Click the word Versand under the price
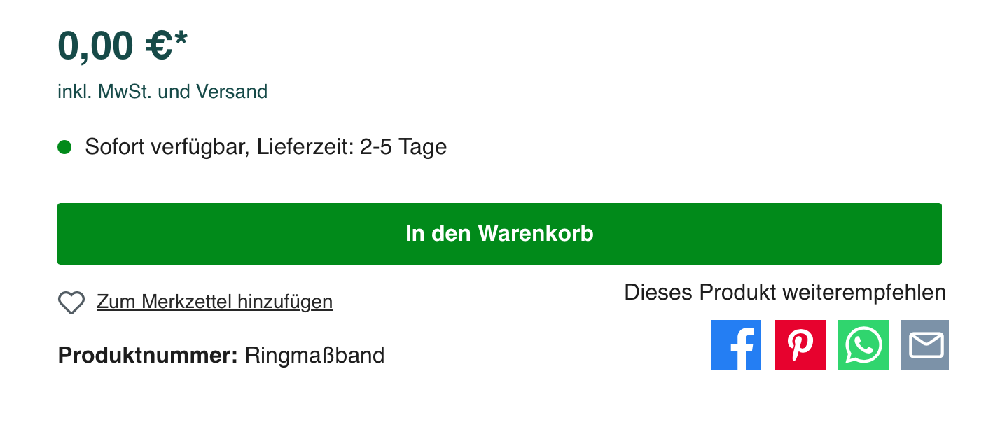Screen dimensions: 1000x434 (233, 92)
